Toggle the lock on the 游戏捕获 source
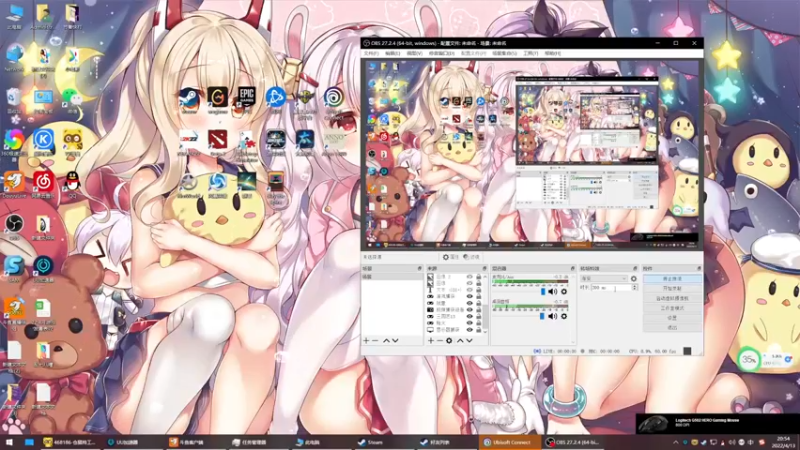 (x=479, y=296)
